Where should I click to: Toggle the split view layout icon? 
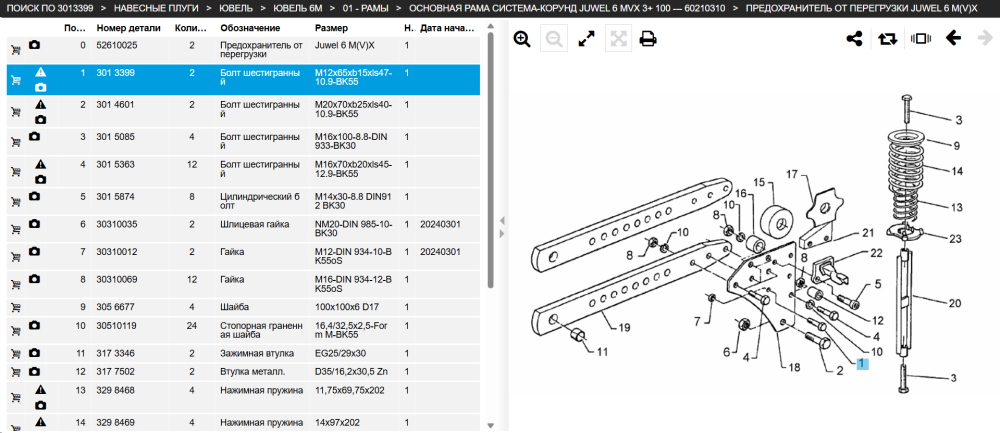click(921, 39)
